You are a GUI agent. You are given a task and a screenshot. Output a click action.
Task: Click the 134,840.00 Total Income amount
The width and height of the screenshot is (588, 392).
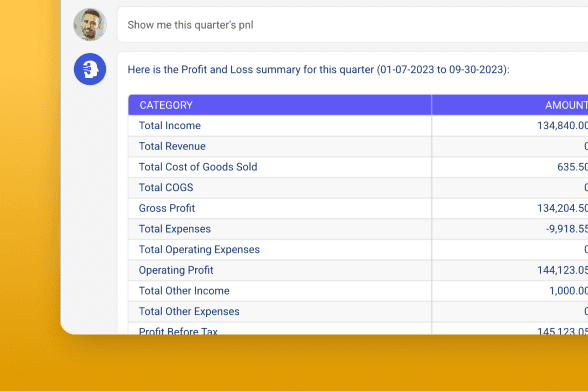(x=562, y=126)
